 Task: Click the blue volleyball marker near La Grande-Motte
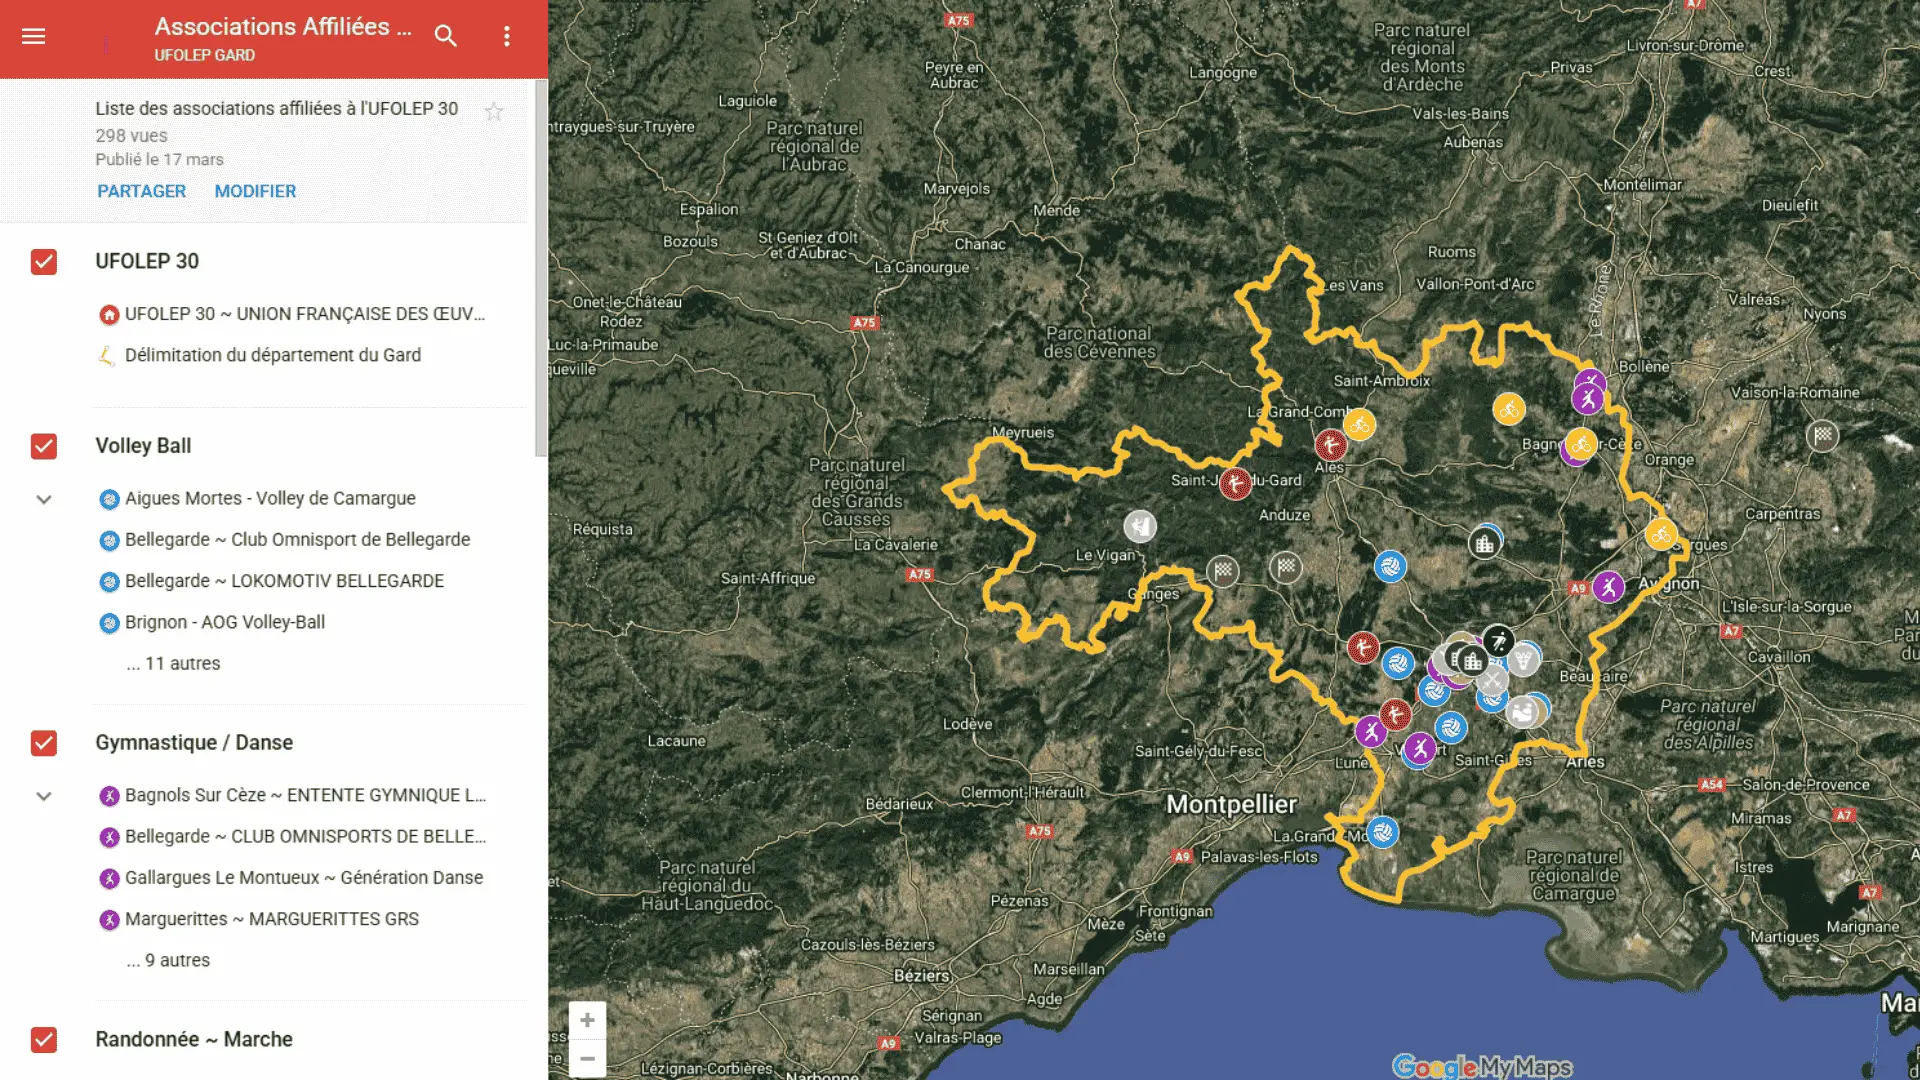(1382, 832)
